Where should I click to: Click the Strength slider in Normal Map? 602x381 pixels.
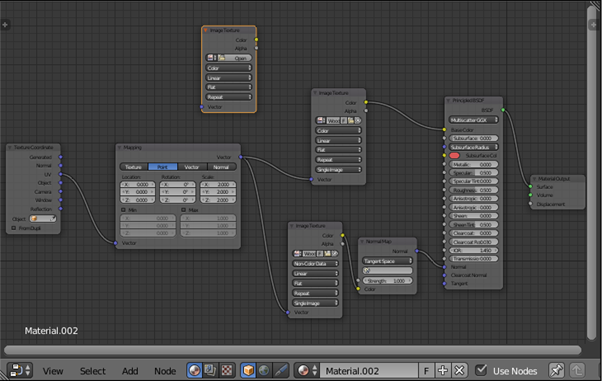387,281
